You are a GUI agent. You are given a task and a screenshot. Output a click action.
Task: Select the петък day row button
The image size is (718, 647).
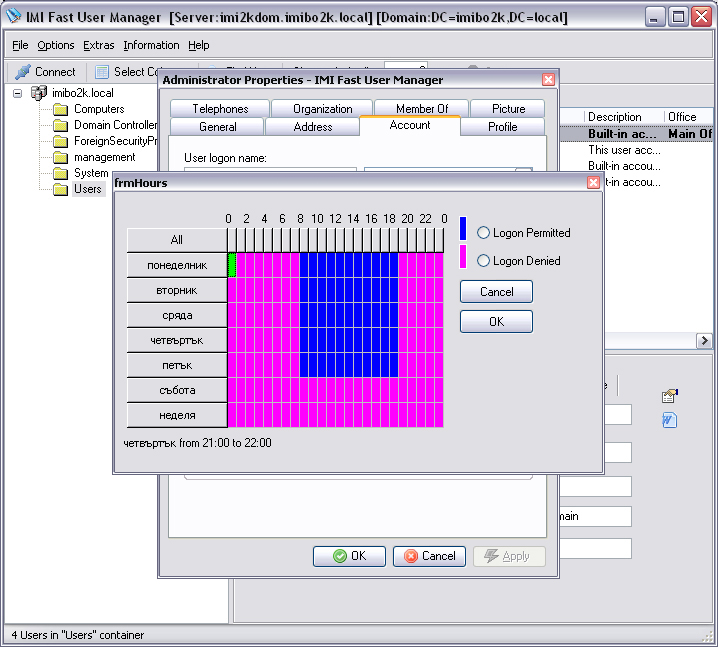tap(177, 365)
